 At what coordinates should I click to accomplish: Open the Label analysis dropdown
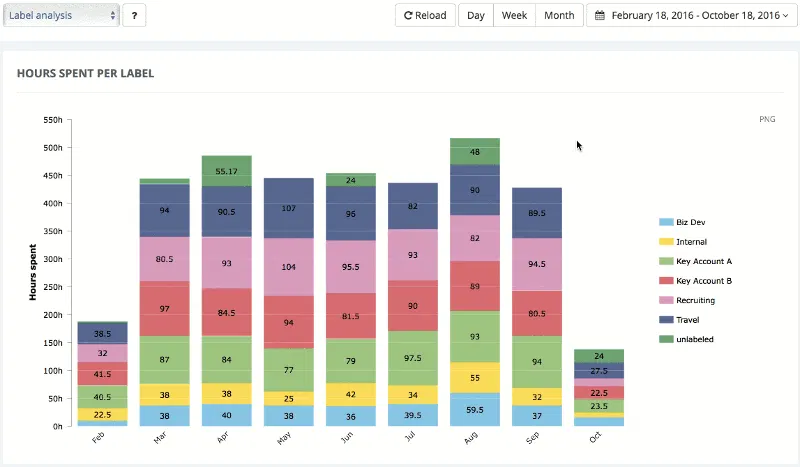coord(61,15)
